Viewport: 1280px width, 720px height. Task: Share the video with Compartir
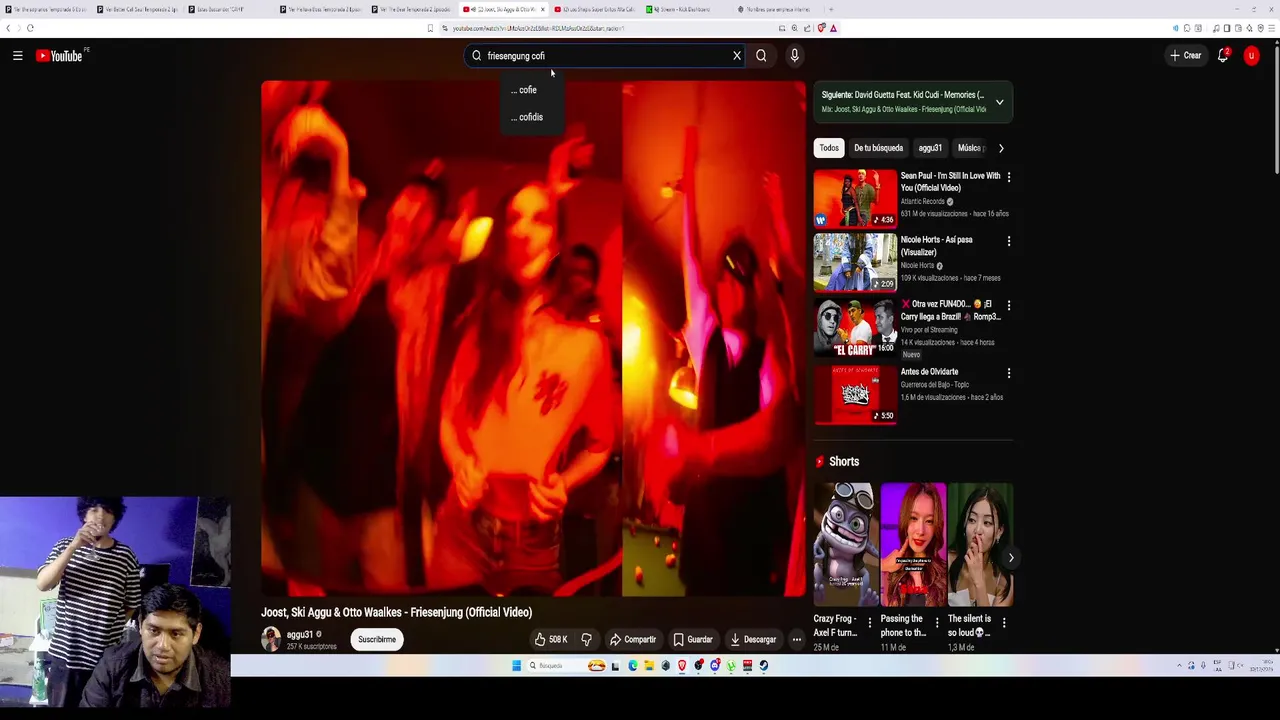633,640
